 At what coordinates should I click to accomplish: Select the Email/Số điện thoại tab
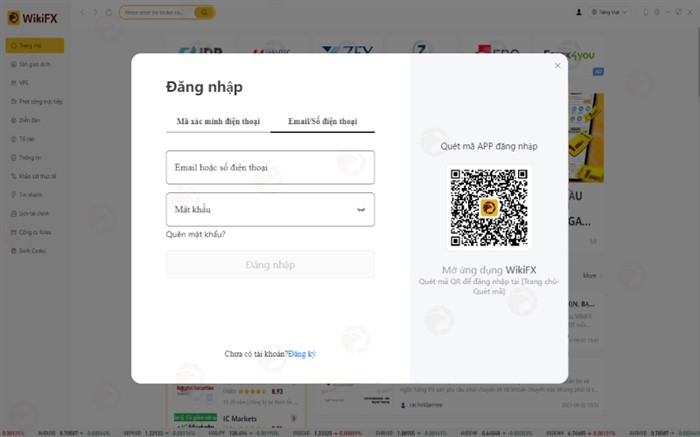[322, 121]
